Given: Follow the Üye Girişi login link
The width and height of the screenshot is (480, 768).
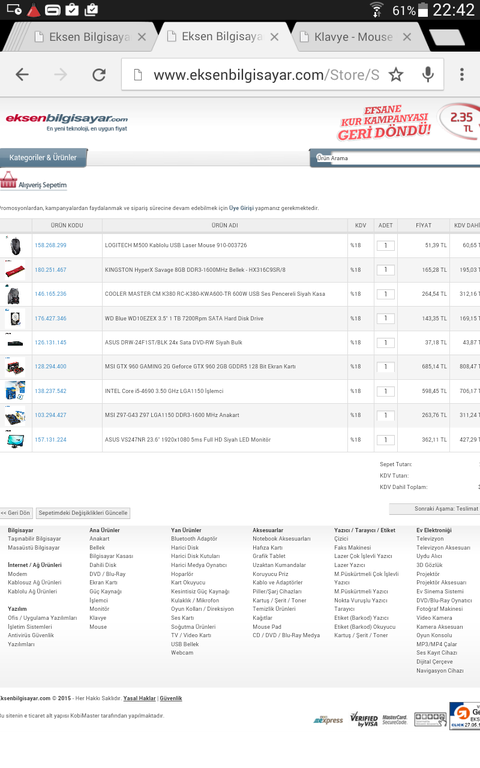Looking at the screenshot, I should pyautogui.click(x=241, y=208).
